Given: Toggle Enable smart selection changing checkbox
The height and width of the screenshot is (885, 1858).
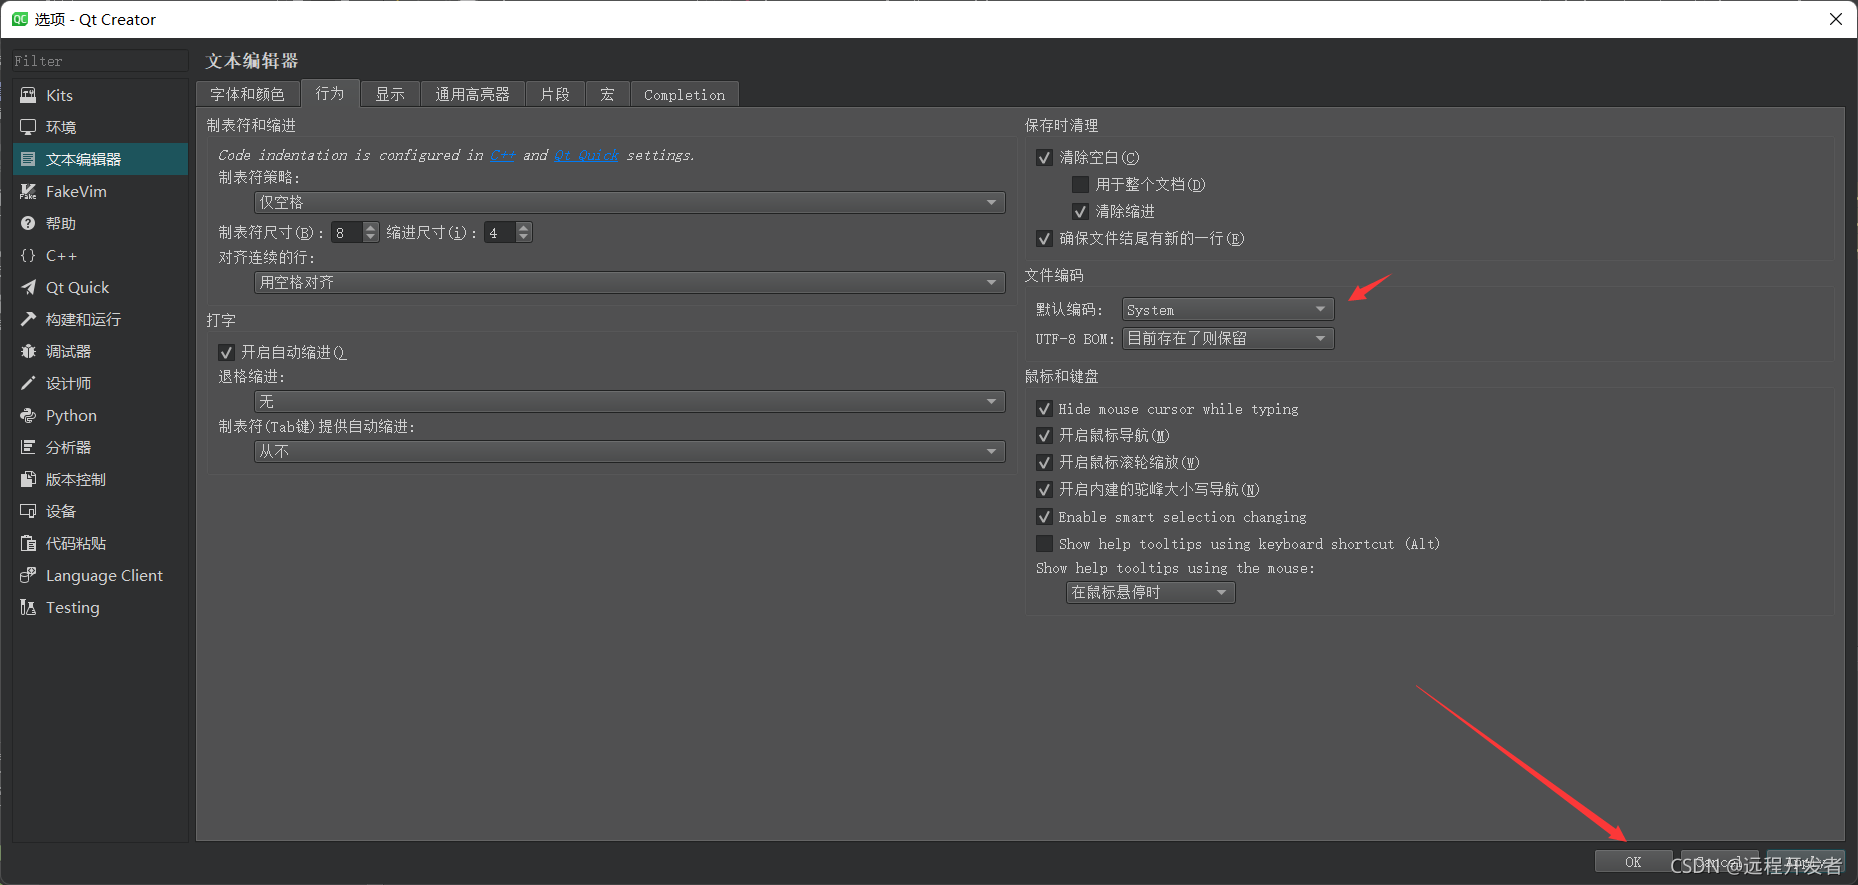Looking at the screenshot, I should tap(1044, 517).
